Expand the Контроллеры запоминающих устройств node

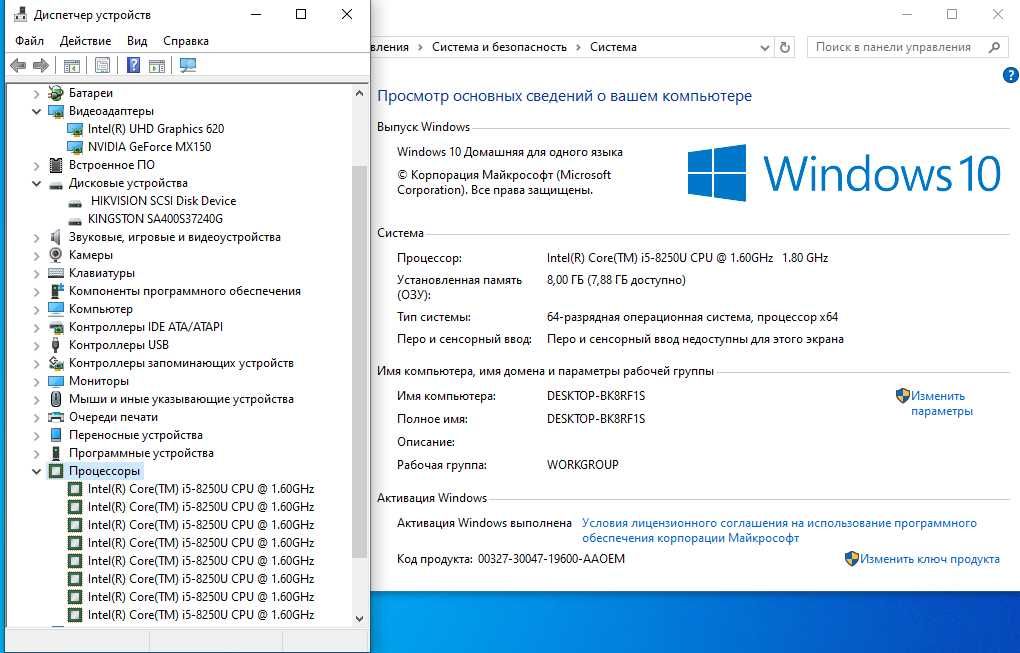point(36,364)
